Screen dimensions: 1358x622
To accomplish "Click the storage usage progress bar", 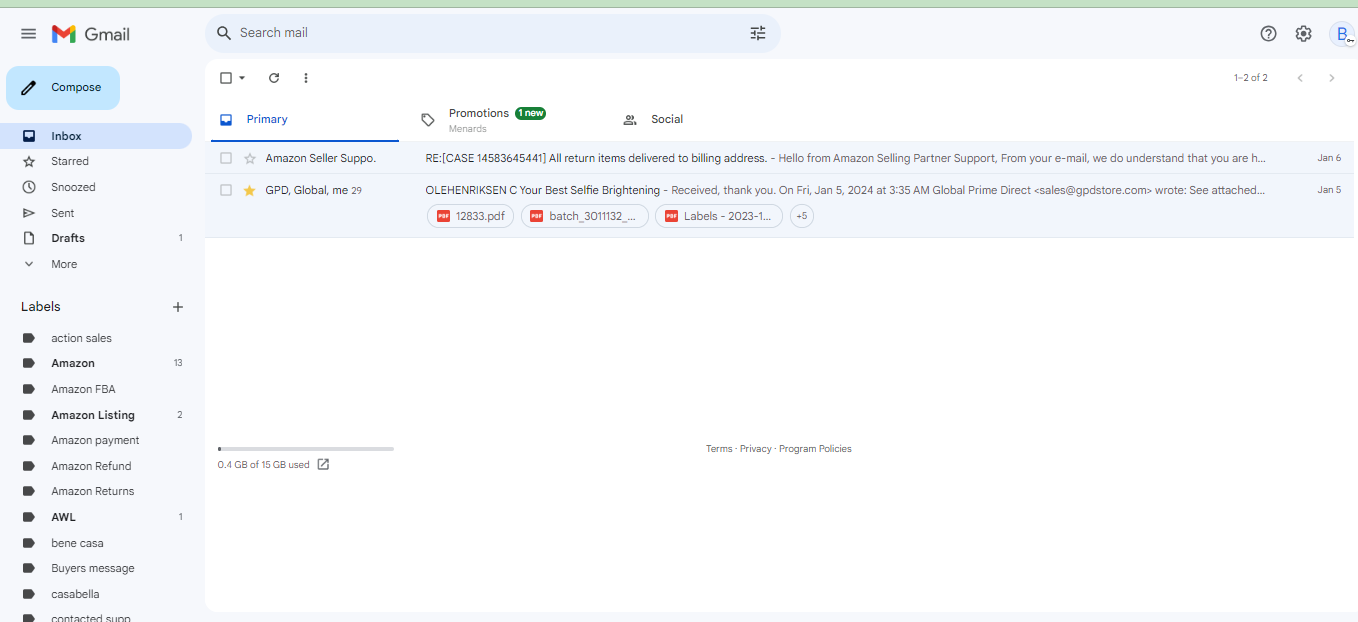I will [306, 449].
